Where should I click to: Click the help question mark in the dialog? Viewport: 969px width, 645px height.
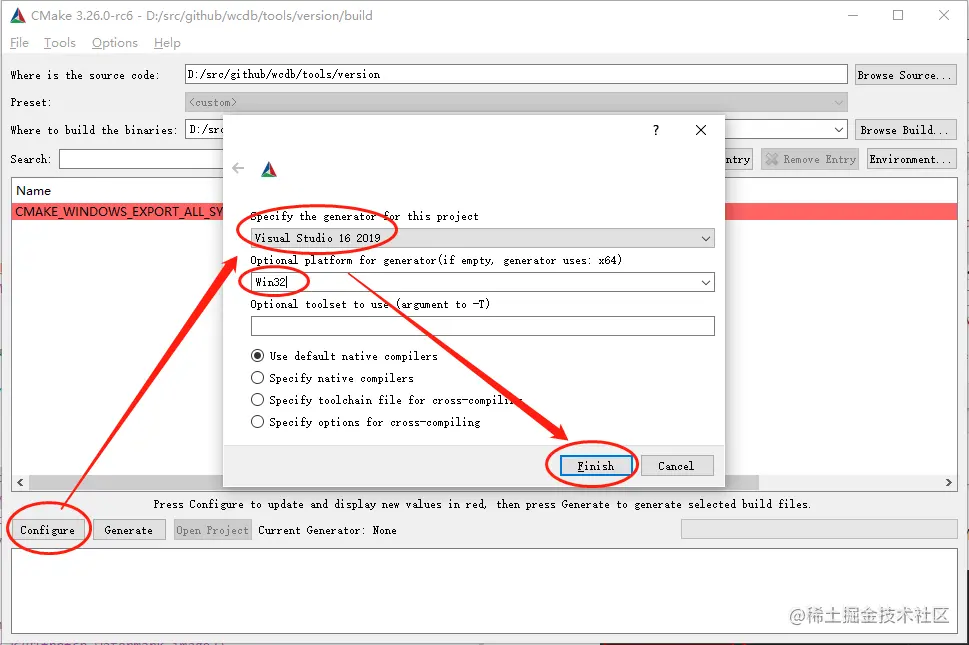pyautogui.click(x=656, y=130)
